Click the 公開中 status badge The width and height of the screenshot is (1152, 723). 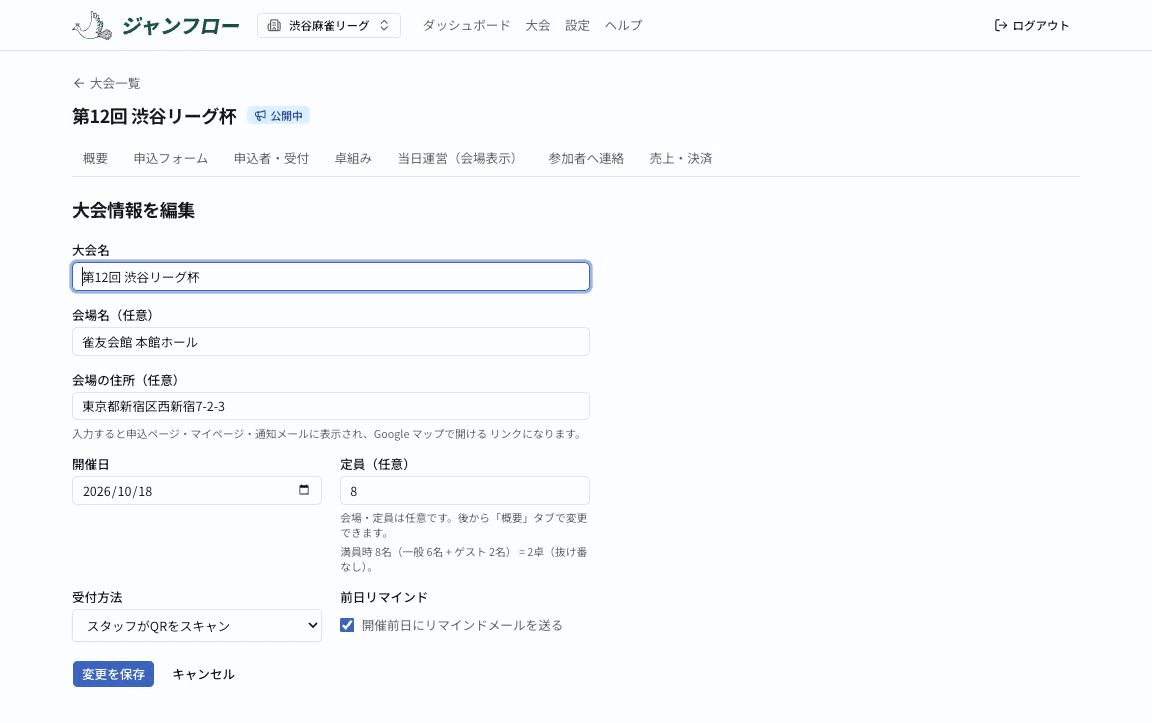pos(278,115)
